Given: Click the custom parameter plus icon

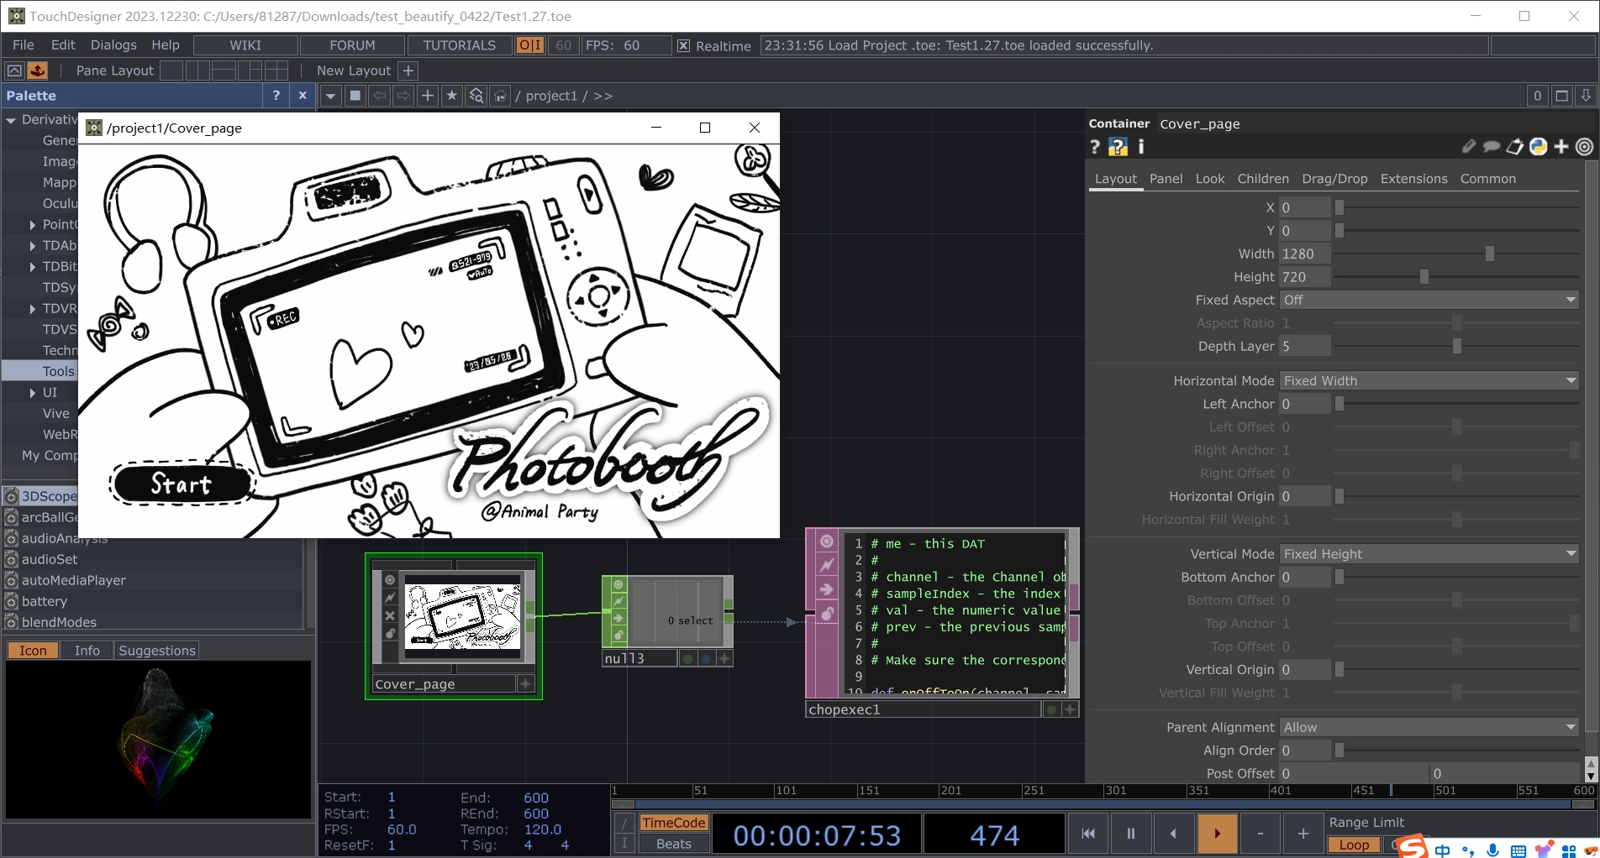Looking at the screenshot, I should tap(1561, 147).
